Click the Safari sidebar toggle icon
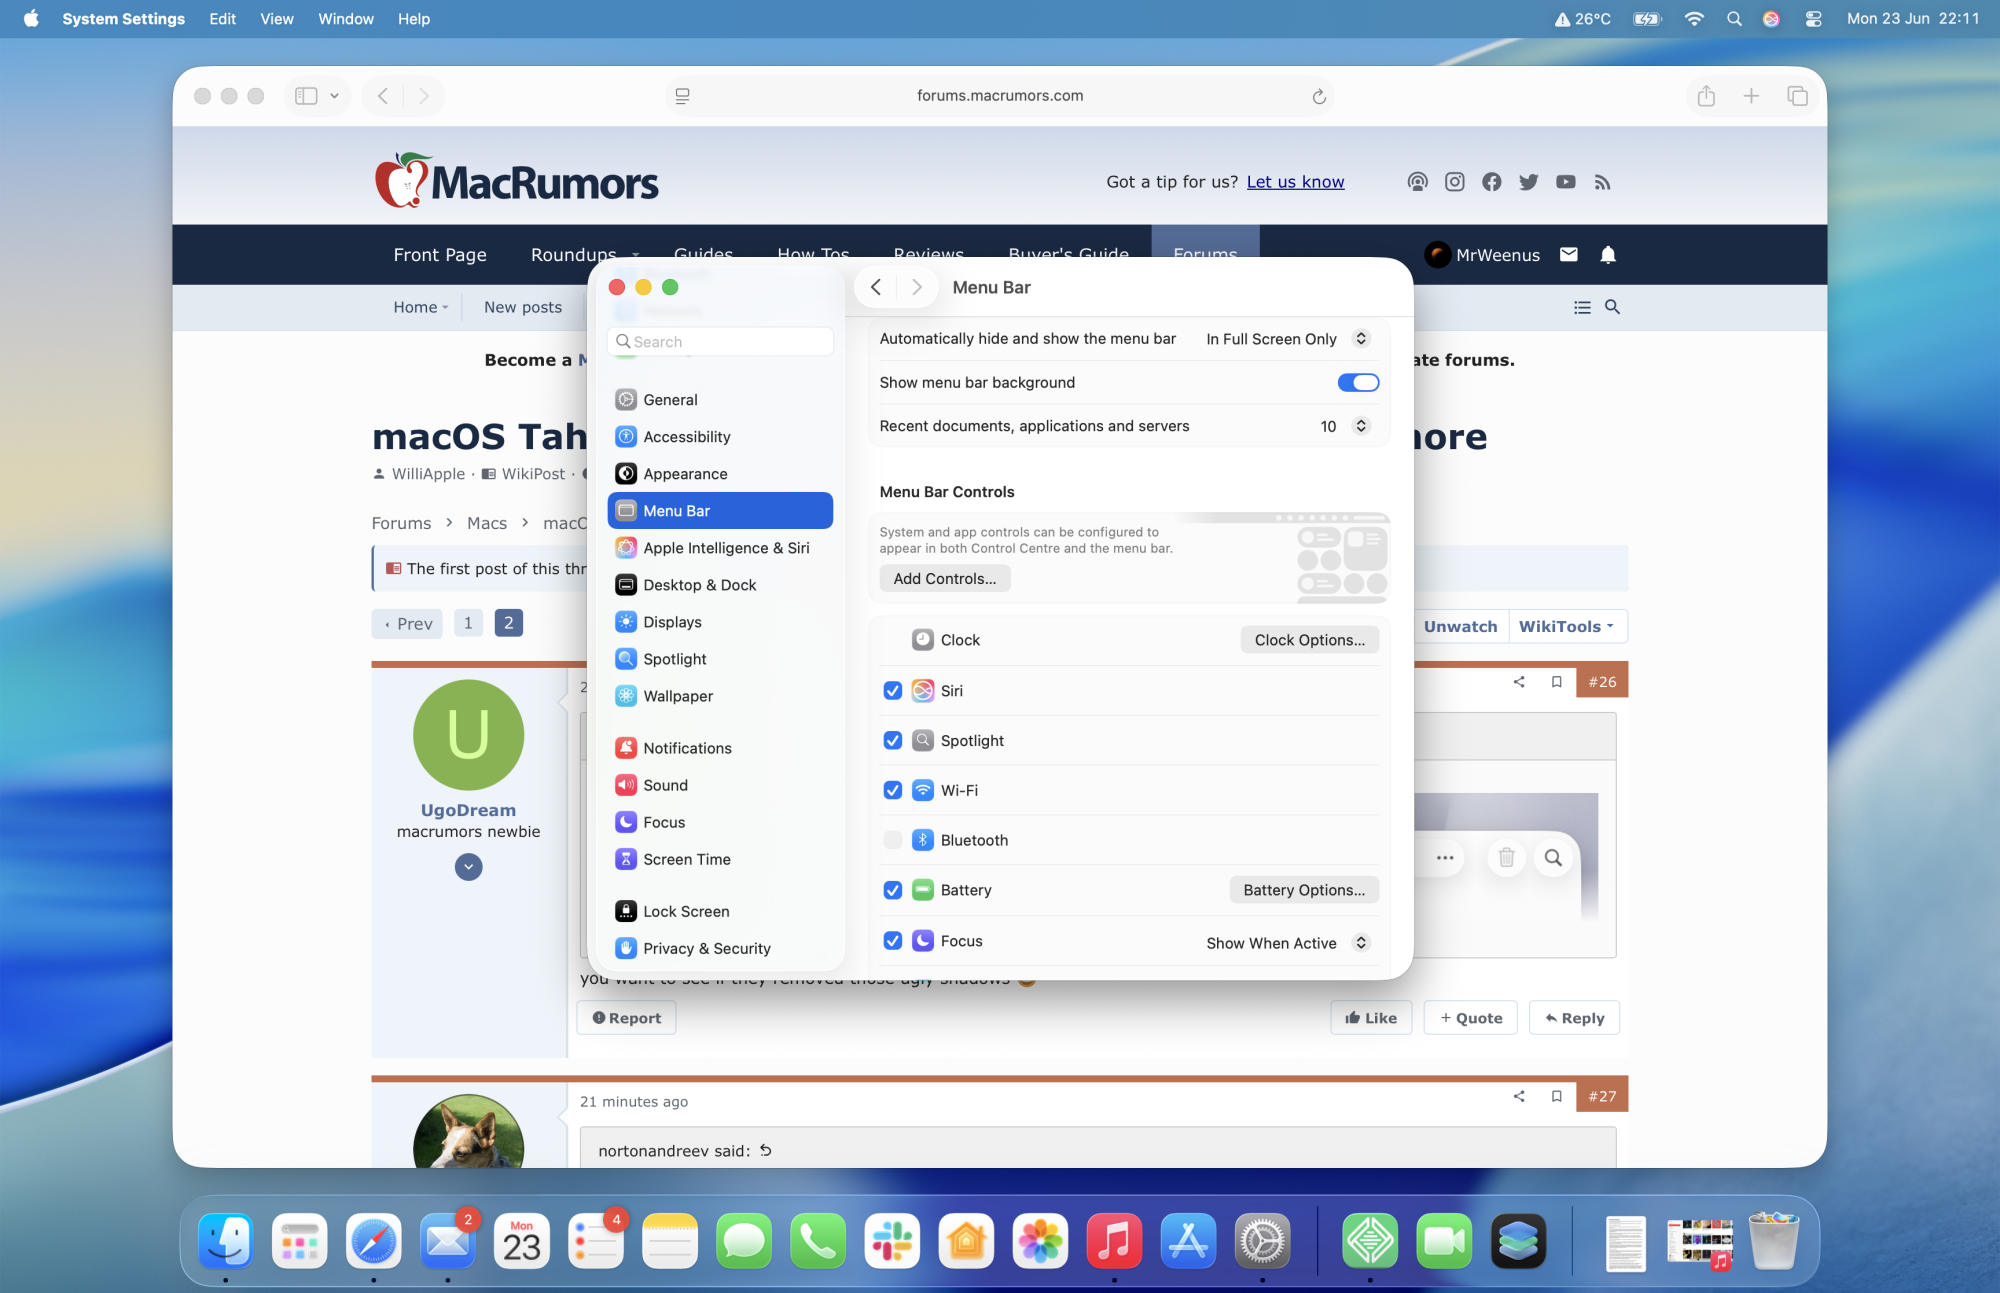Viewport: 2000px width, 1293px height. pyautogui.click(x=307, y=96)
